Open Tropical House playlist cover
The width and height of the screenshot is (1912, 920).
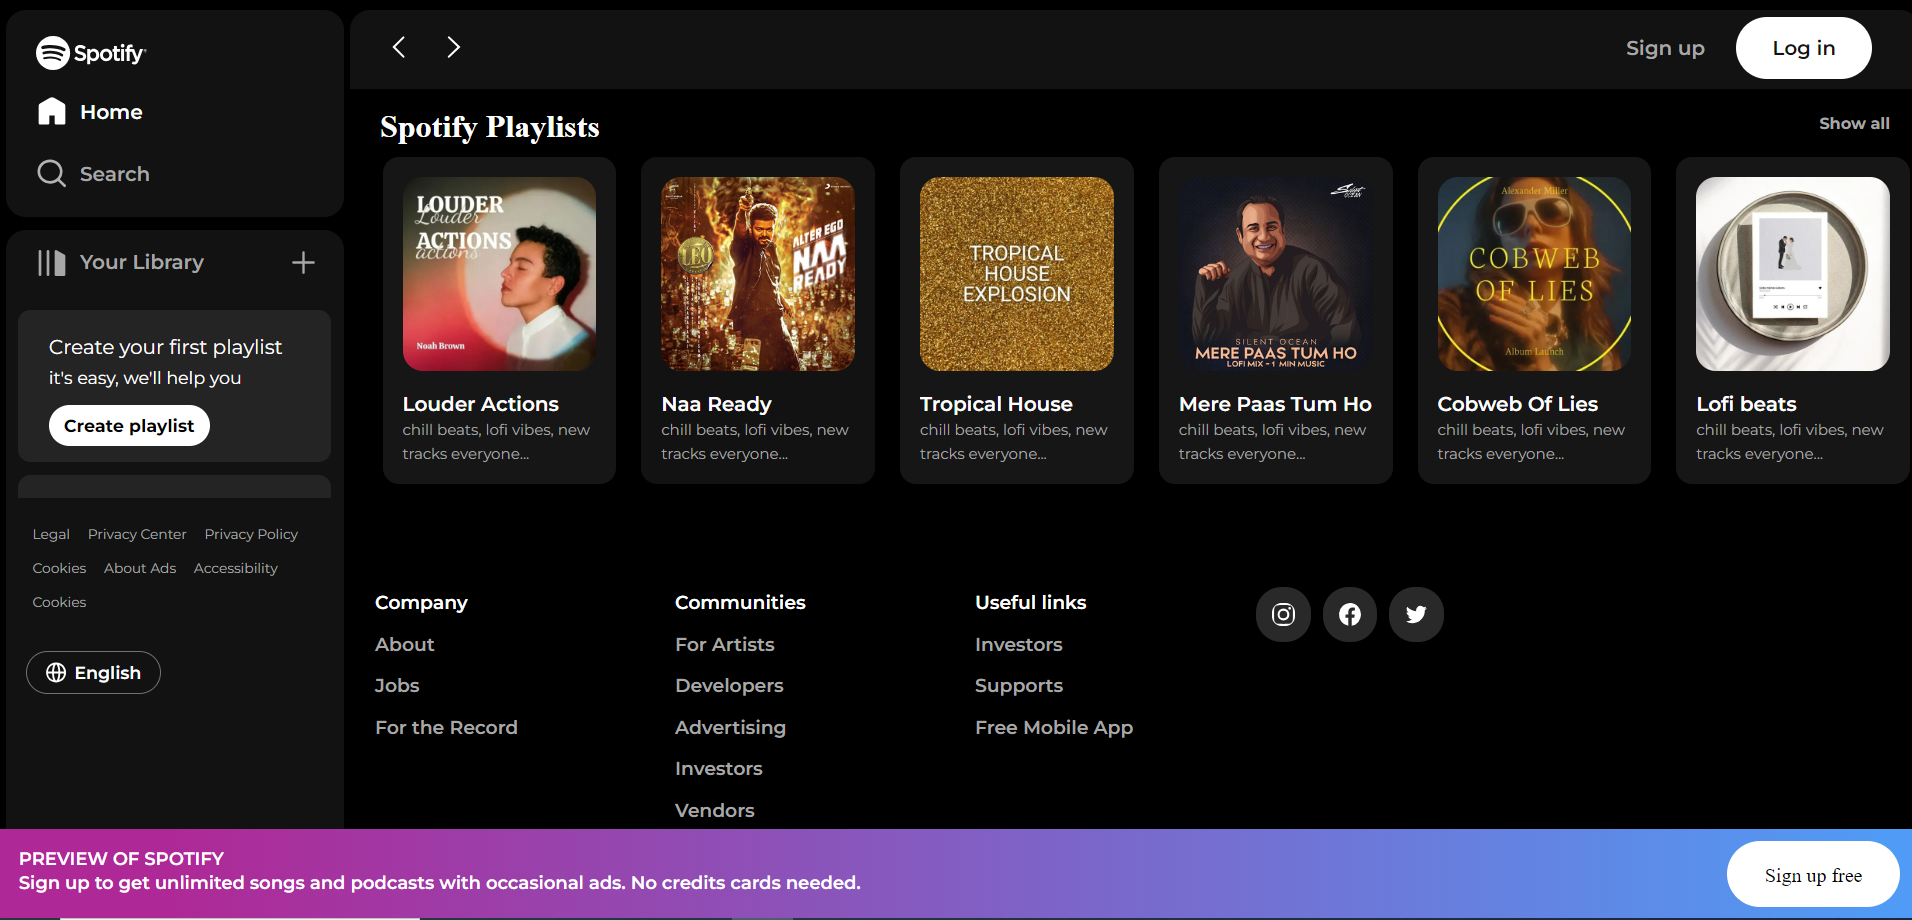coord(1017,274)
